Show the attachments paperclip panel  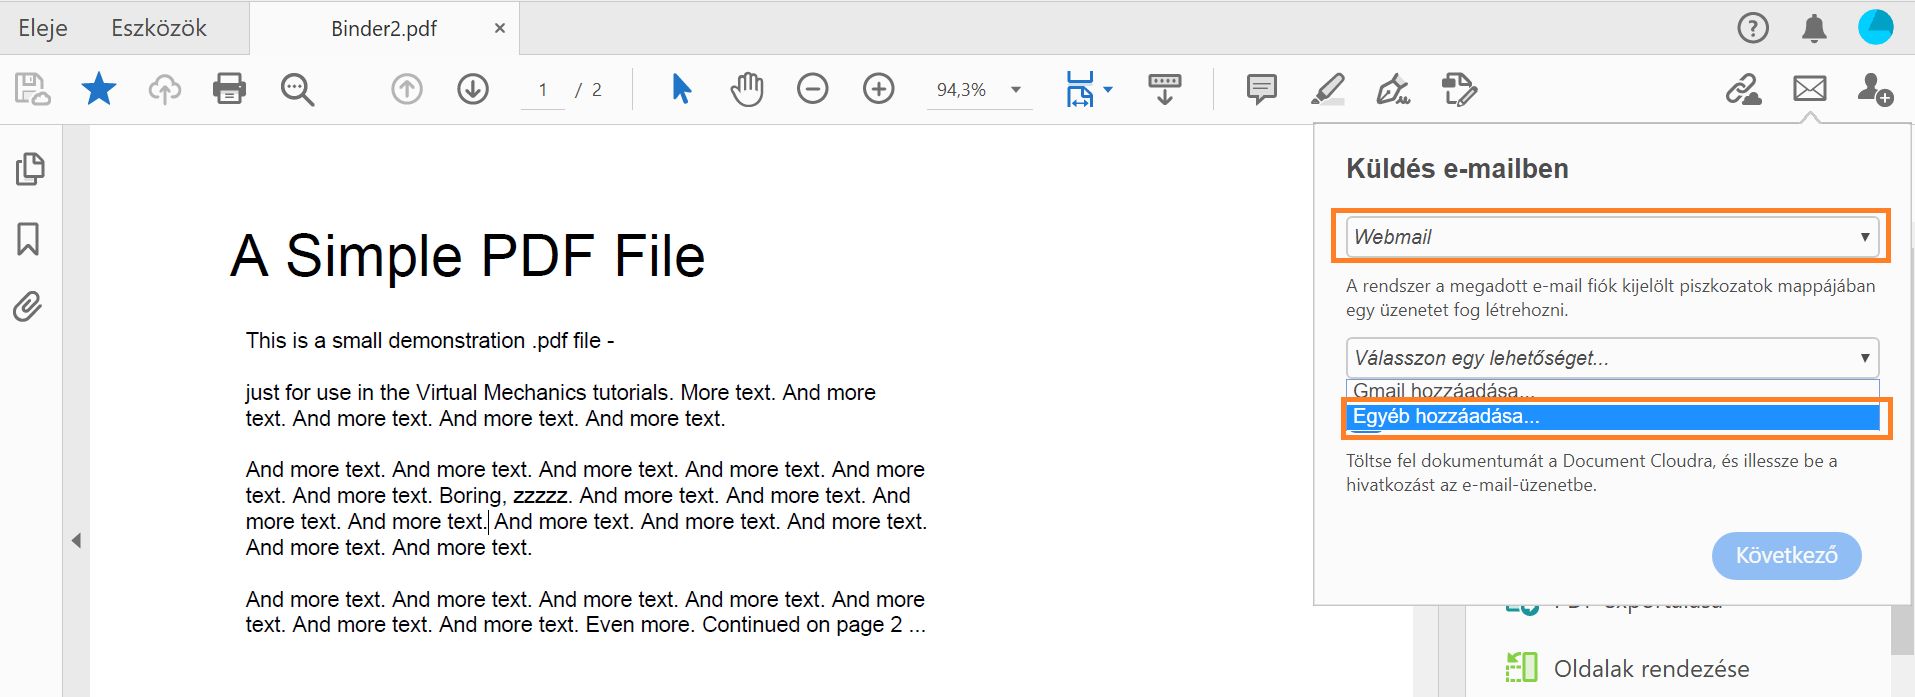point(28,307)
